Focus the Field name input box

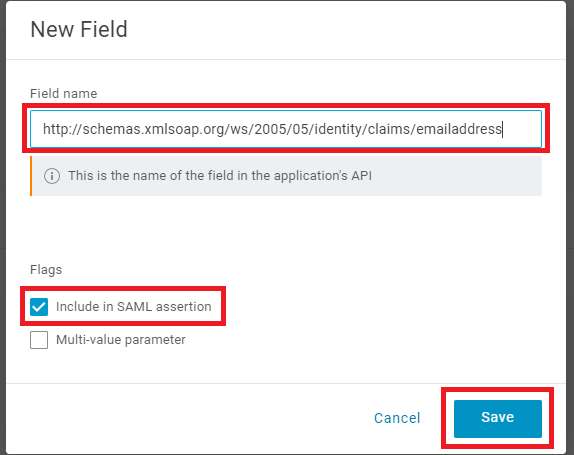pyautogui.click(x=286, y=129)
